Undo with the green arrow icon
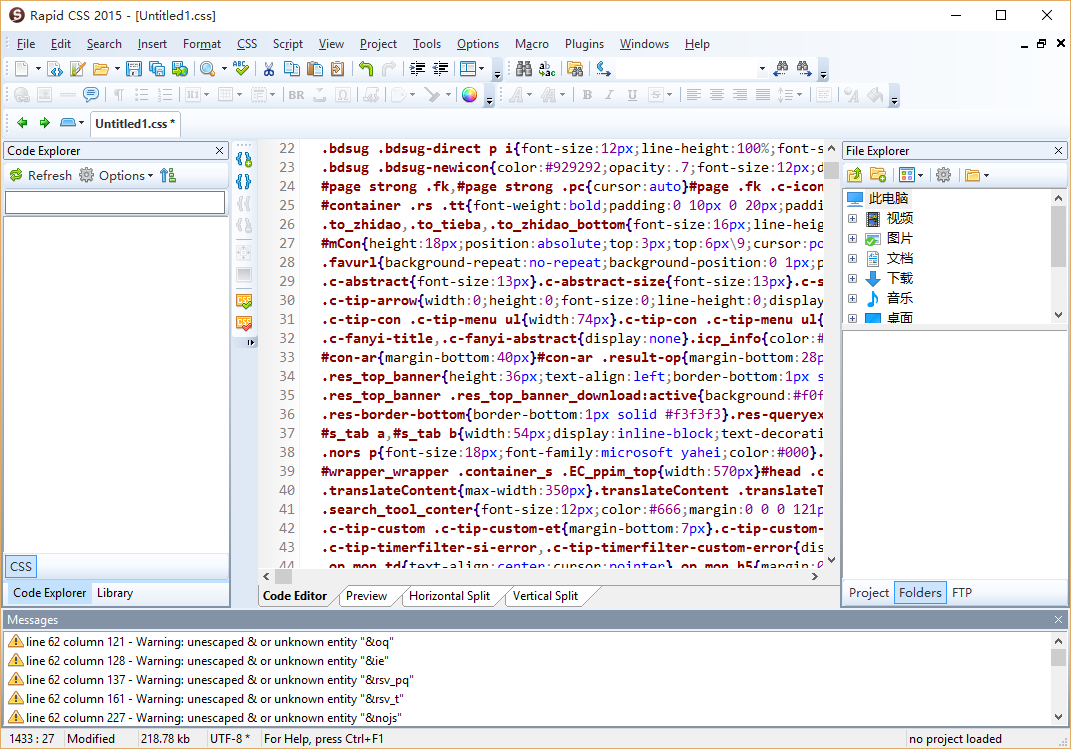Image resolution: width=1071 pixels, height=749 pixels. pos(366,68)
